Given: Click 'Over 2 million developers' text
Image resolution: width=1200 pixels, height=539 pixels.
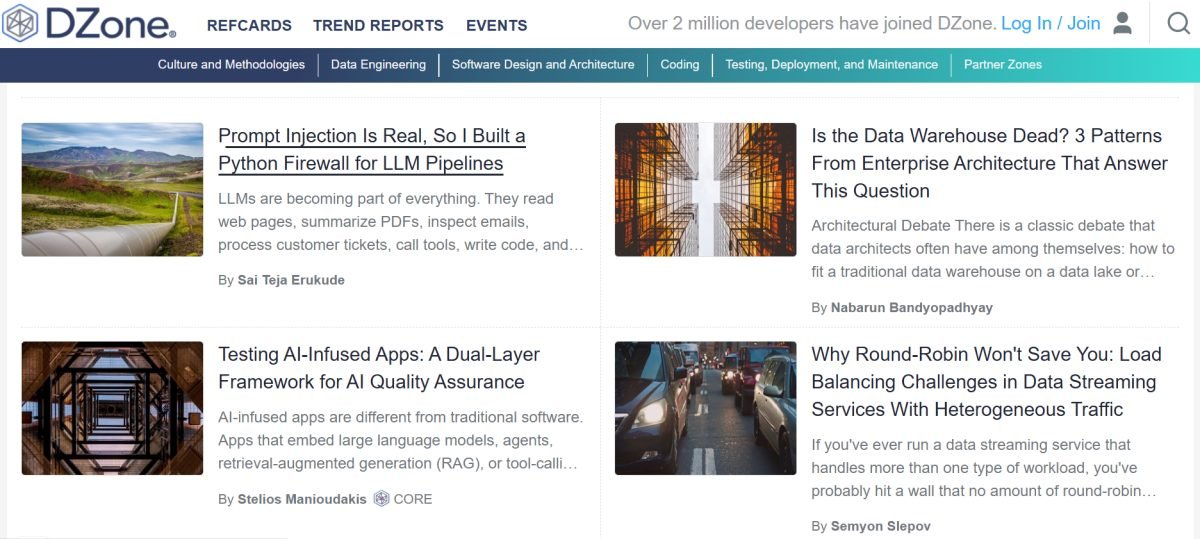Looking at the screenshot, I should tap(811, 23).
